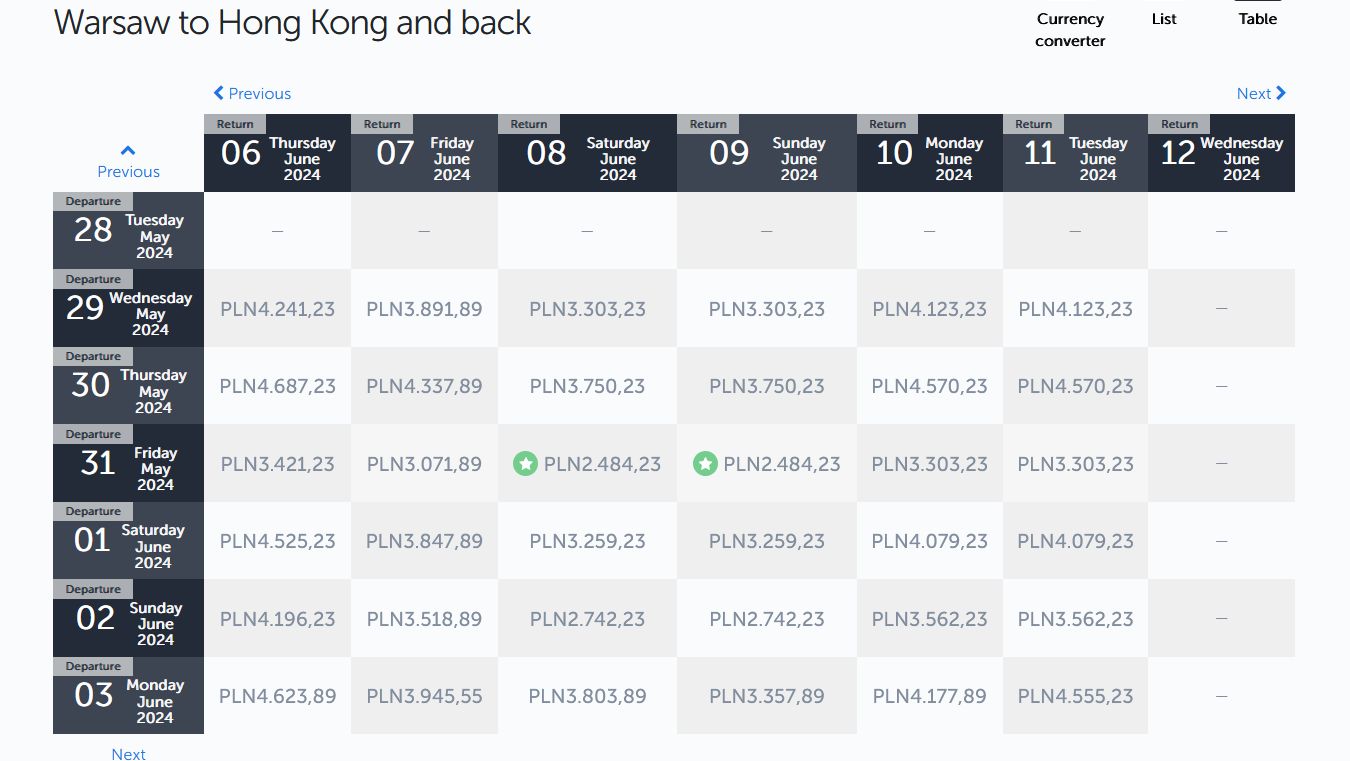
Task: Click the green star icon for 09 June return
Action: click(706, 463)
